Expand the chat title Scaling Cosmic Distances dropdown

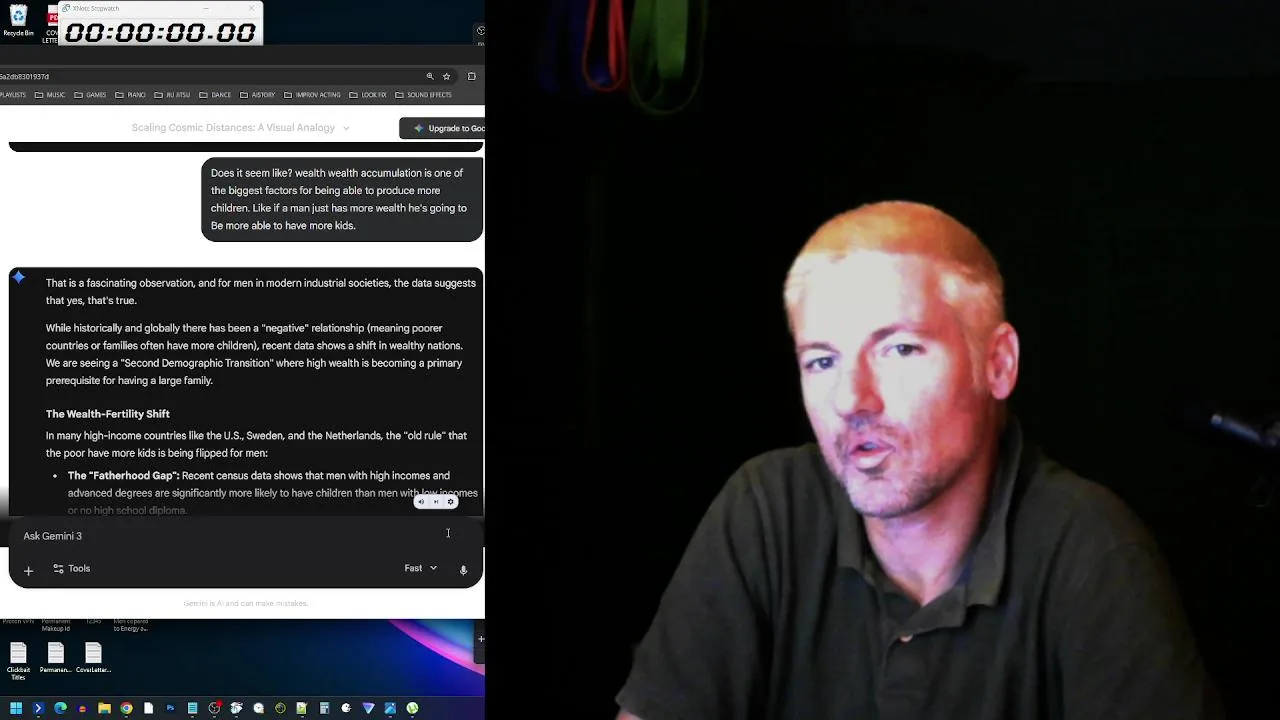[346, 128]
